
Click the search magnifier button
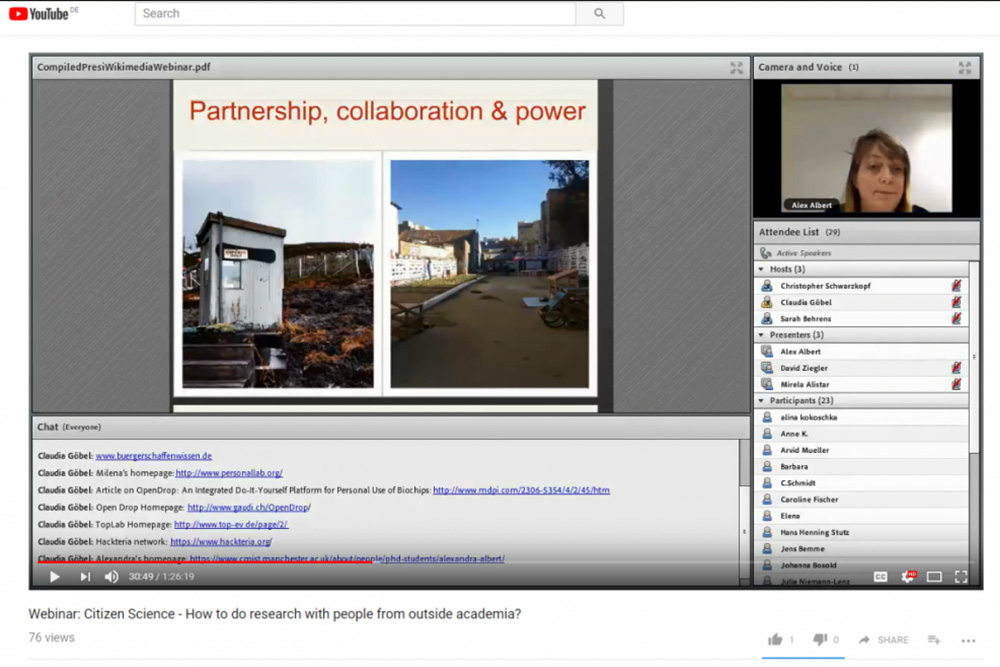coord(599,13)
